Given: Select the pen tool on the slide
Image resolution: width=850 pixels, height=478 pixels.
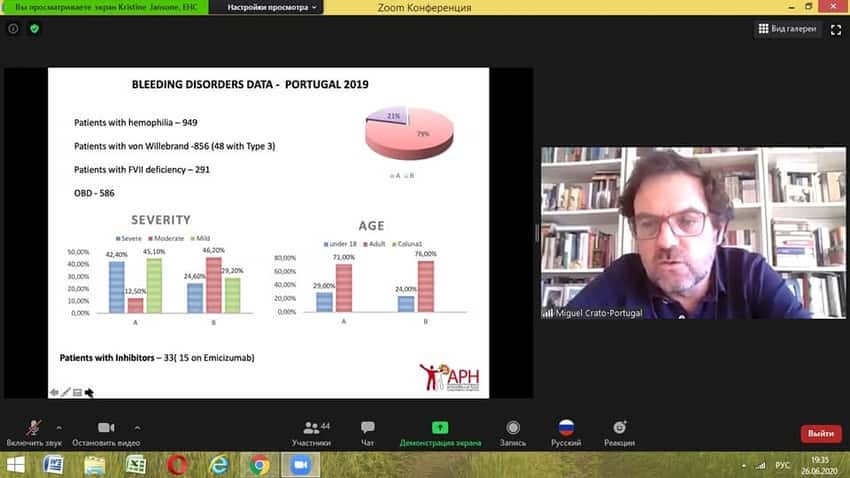Looking at the screenshot, I should click(66, 392).
